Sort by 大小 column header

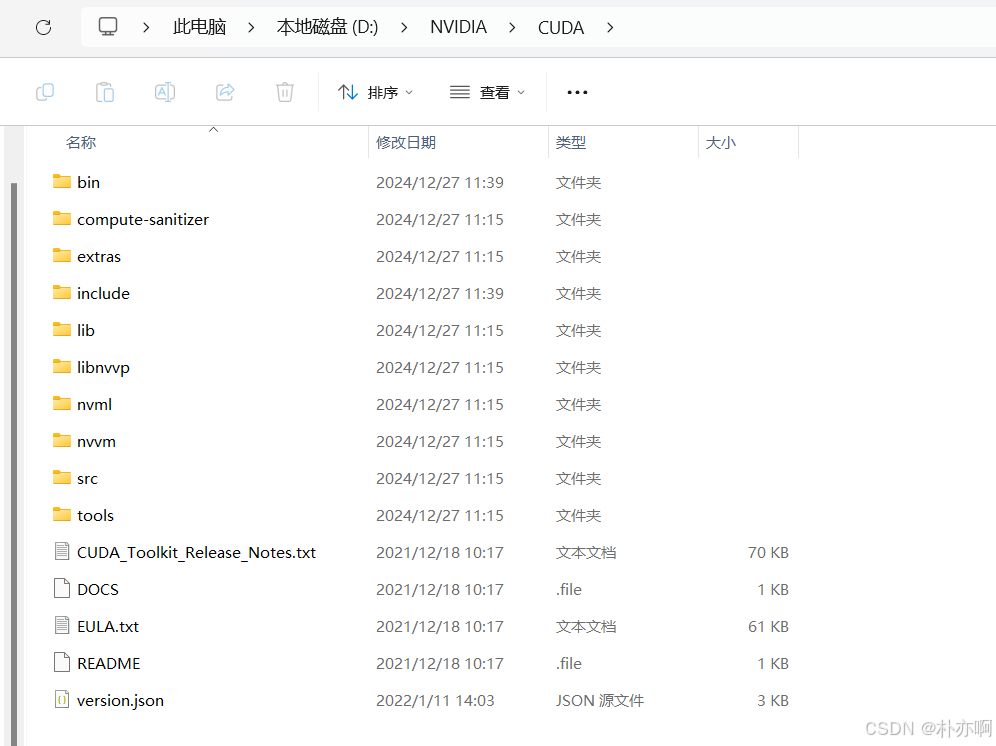pos(720,142)
